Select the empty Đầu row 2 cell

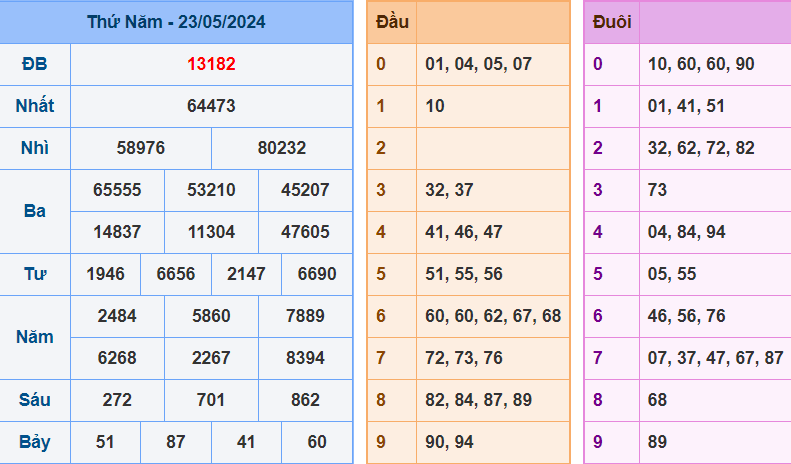493,148
